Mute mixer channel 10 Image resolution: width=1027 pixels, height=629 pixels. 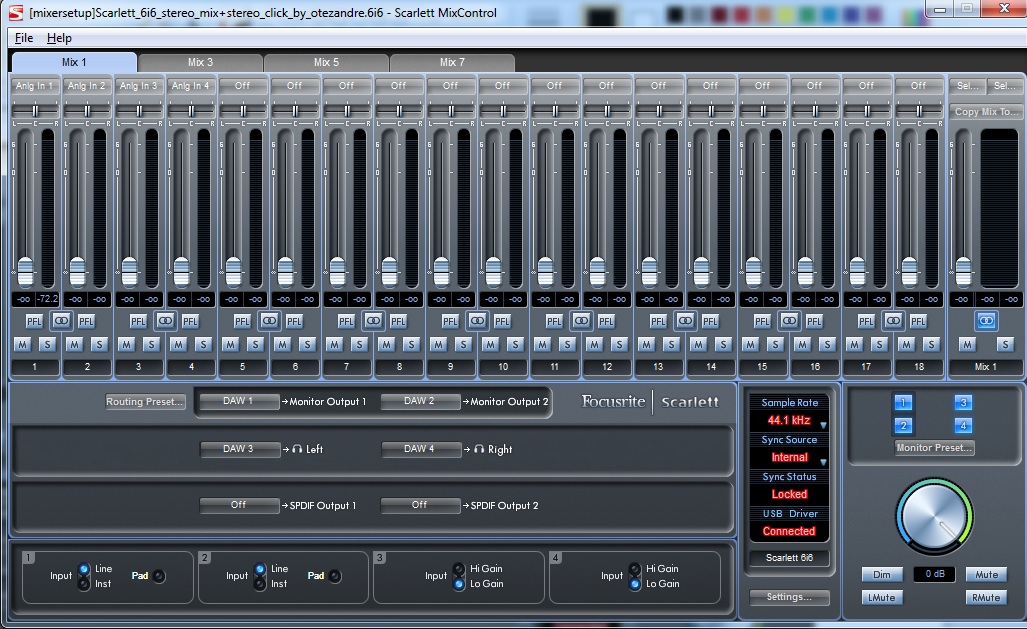point(491,344)
